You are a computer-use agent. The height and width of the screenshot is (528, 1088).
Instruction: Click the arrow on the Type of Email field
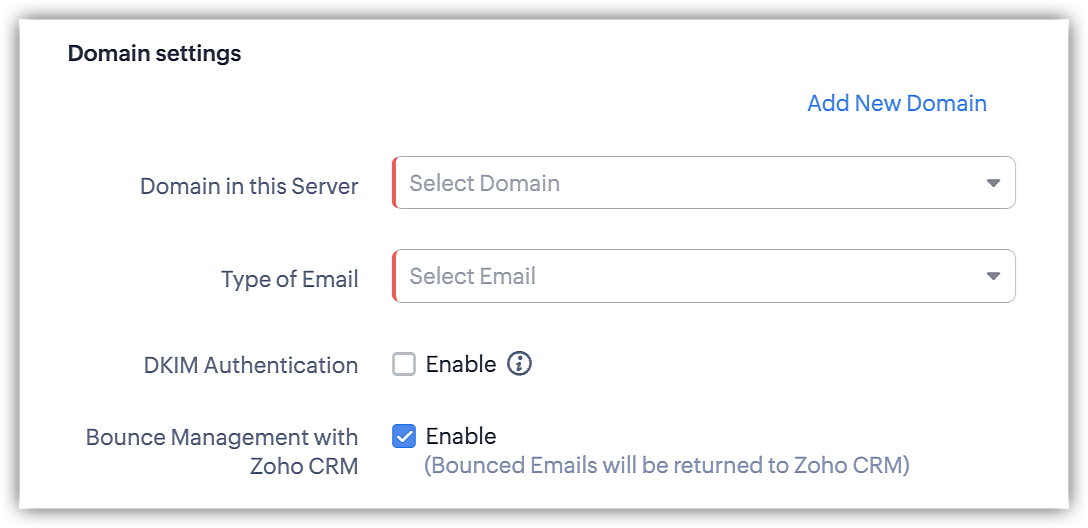(x=992, y=276)
